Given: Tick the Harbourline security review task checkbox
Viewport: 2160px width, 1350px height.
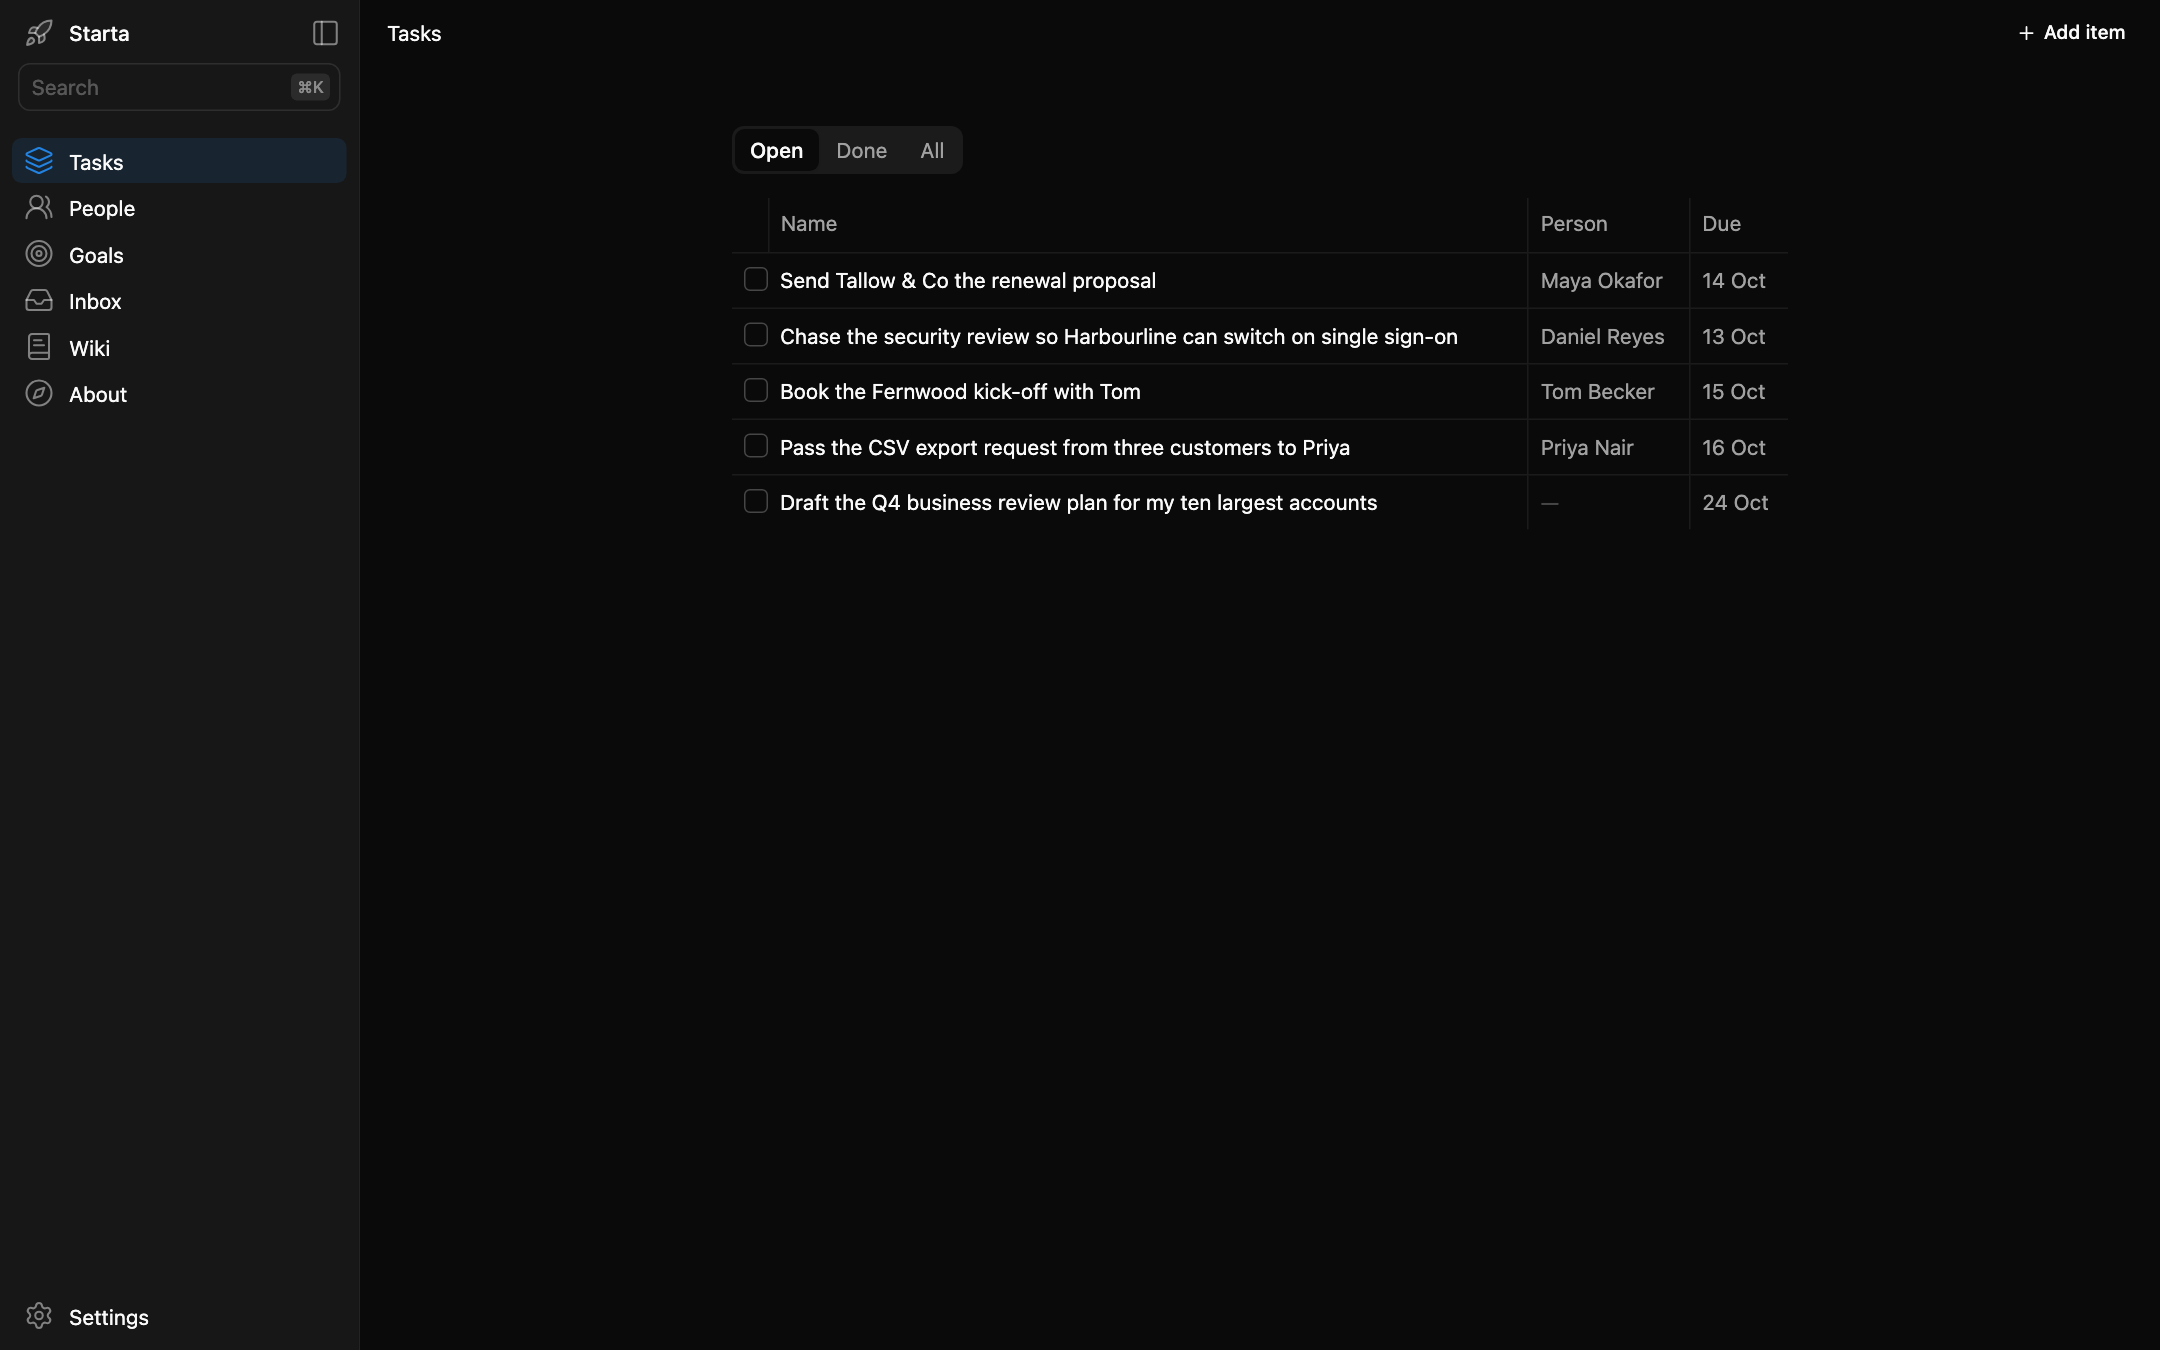Looking at the screenshot, I should coord(756,335).
